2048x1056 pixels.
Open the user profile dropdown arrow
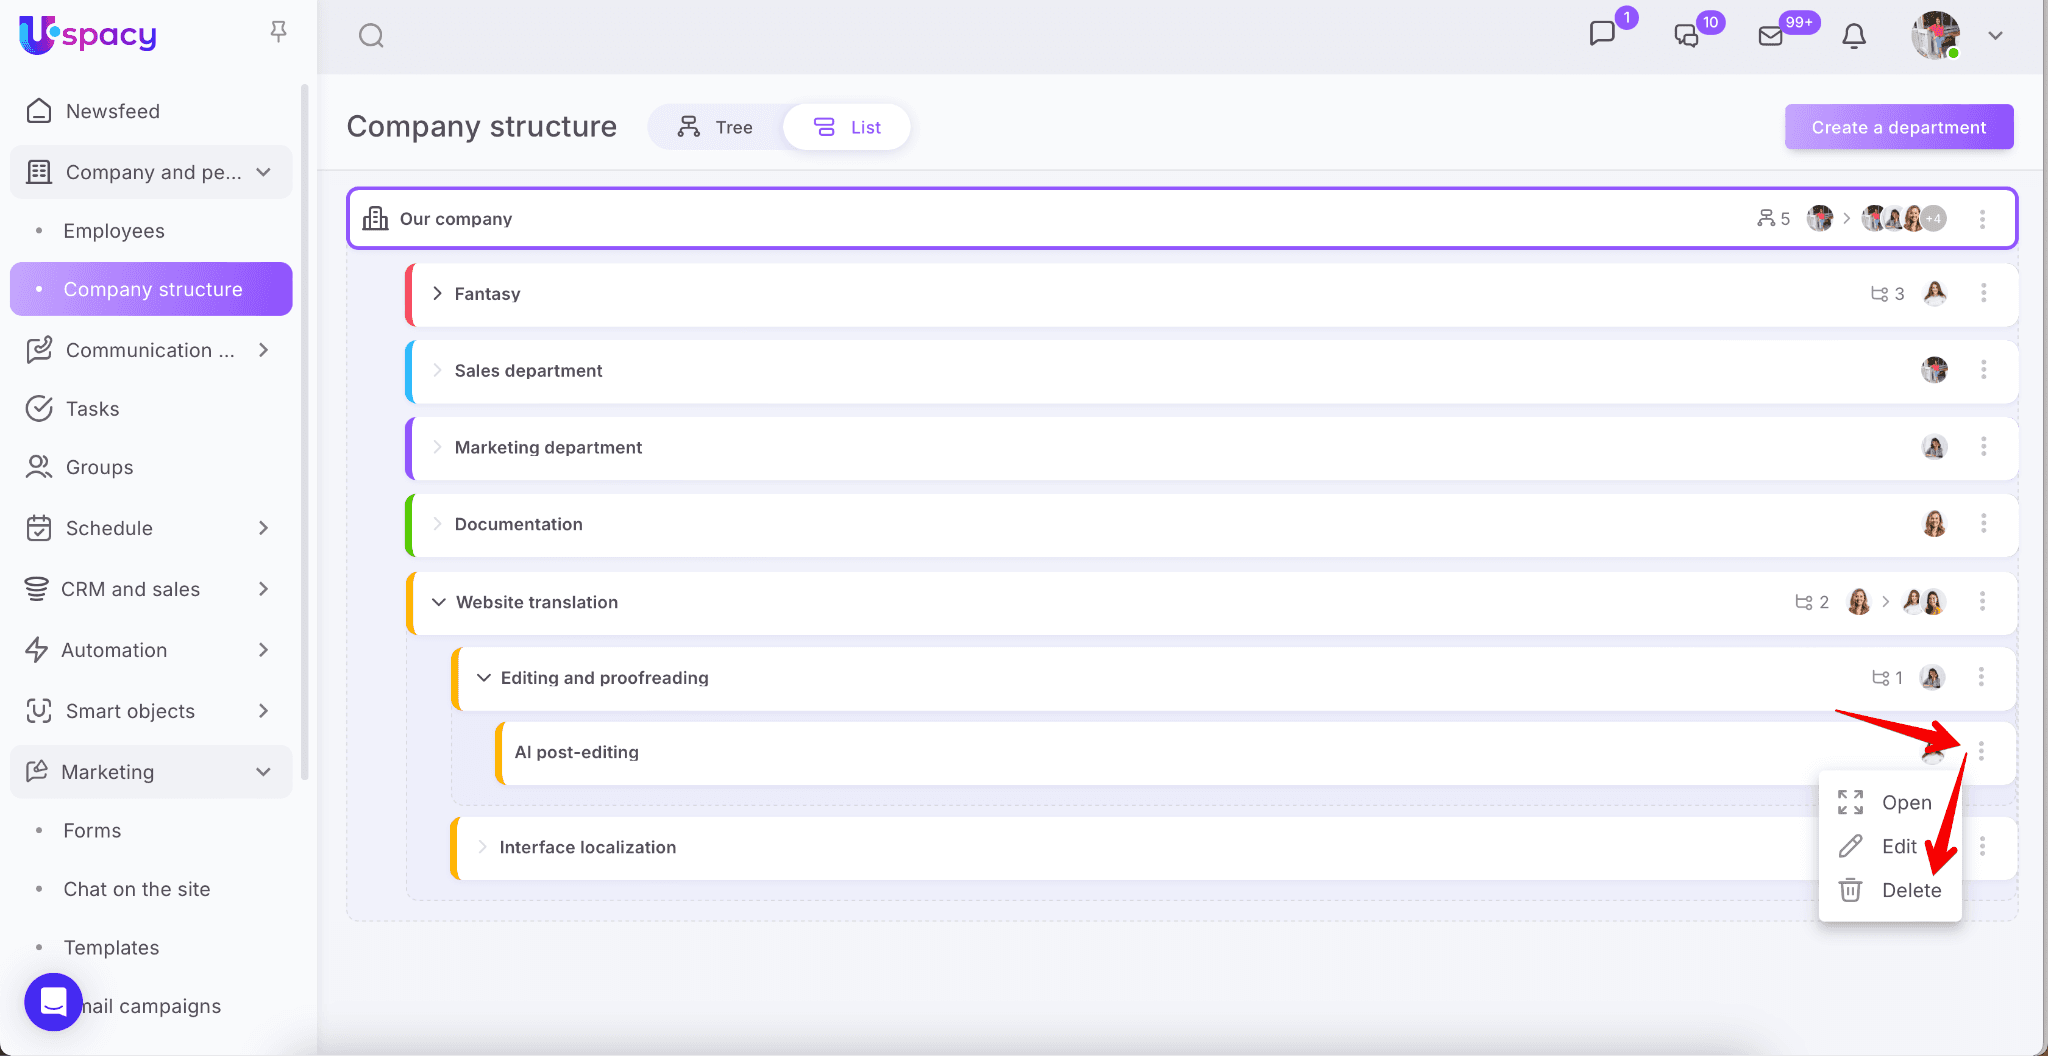pos(1995,36)
